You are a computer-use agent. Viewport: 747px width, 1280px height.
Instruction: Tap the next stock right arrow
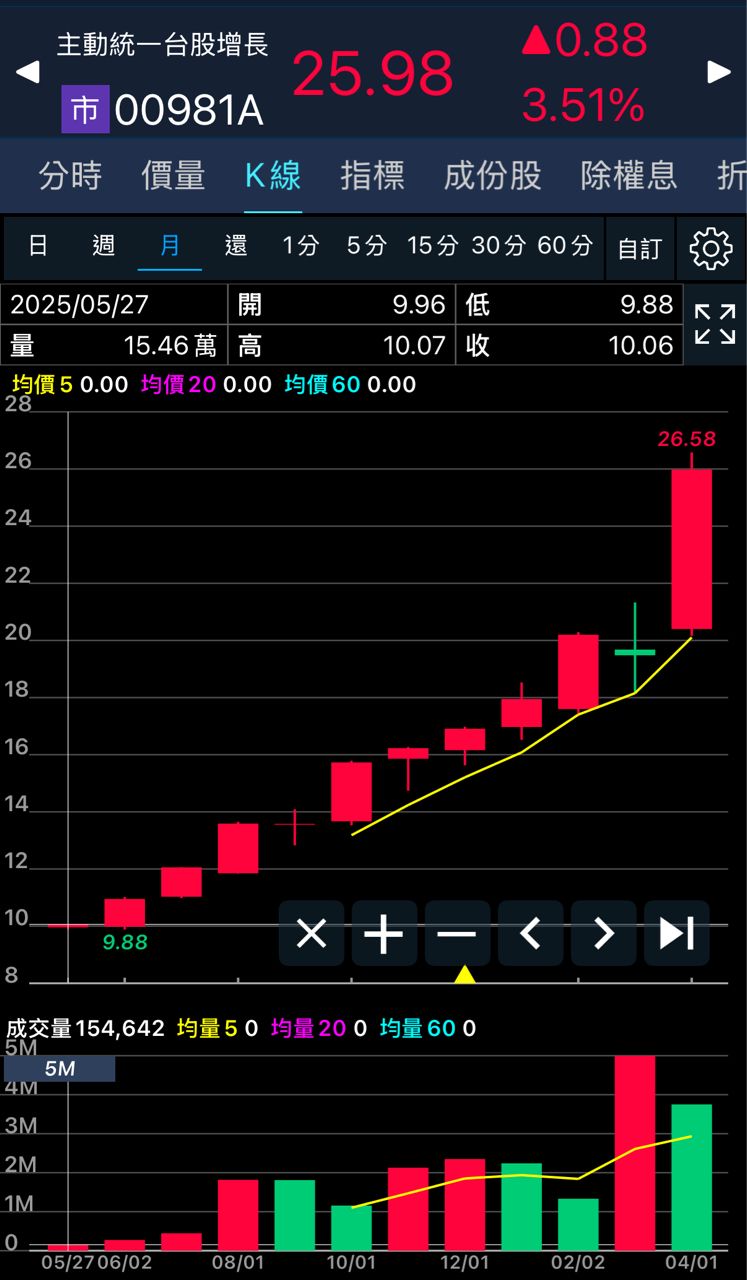[x=719, y=72]
